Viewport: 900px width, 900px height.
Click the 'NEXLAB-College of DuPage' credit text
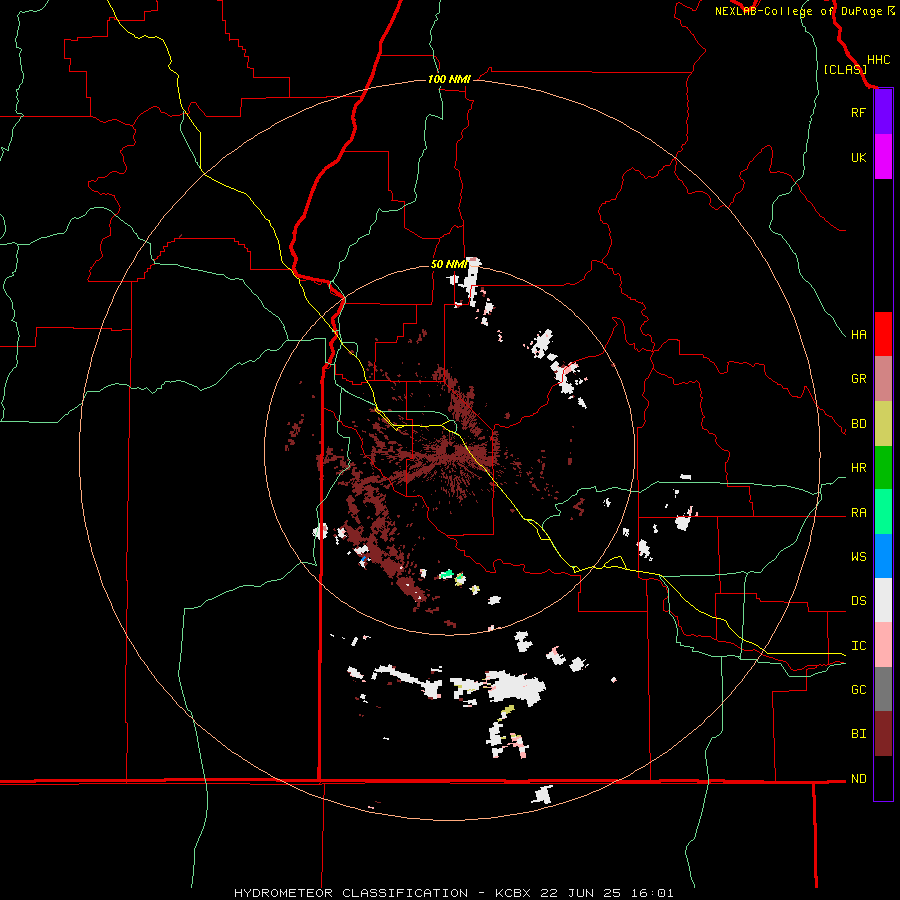(800, 11)
